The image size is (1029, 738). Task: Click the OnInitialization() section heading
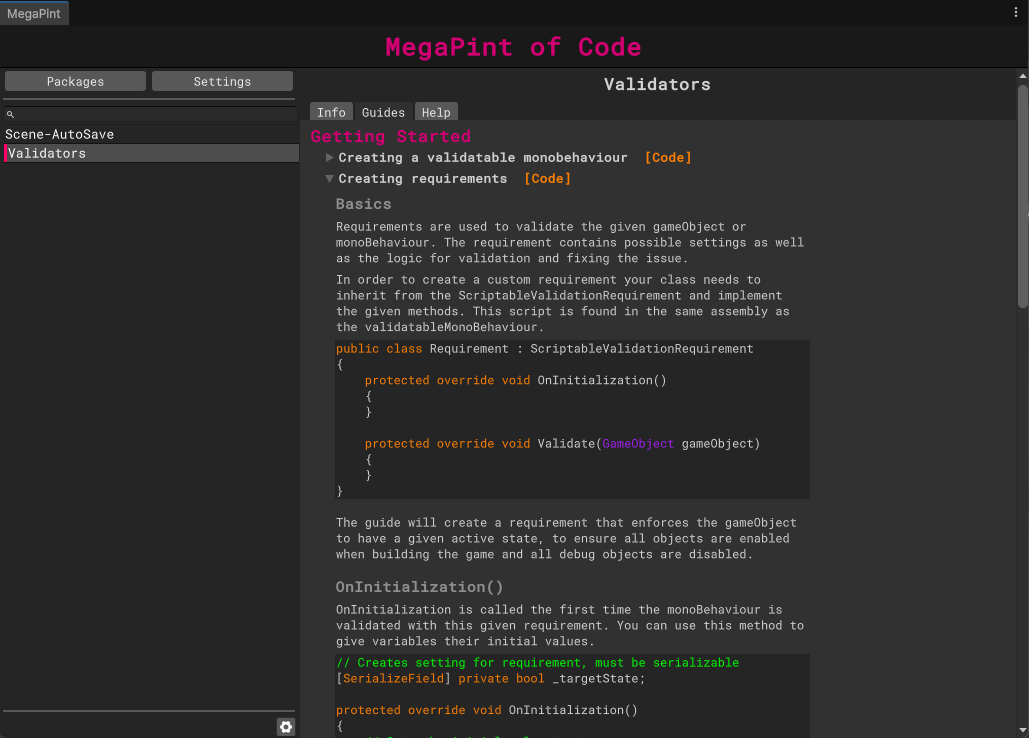coord(419,587)
